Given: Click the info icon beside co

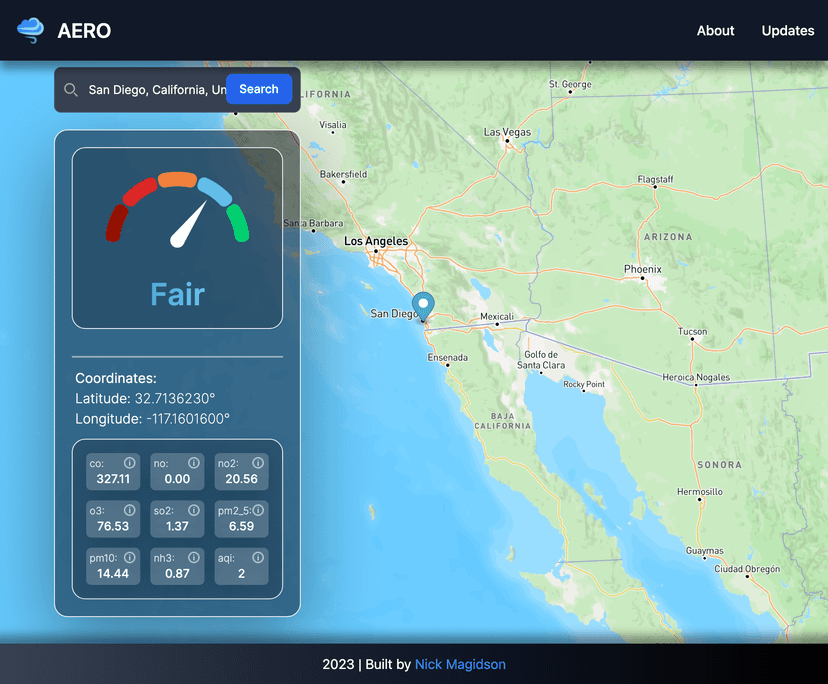Looking at the screenshot, I should (x=129, y=463).
